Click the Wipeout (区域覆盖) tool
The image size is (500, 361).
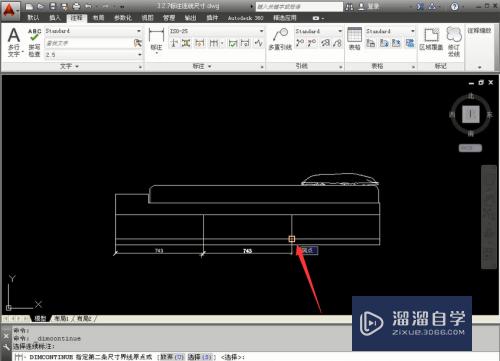click(431, 39)
